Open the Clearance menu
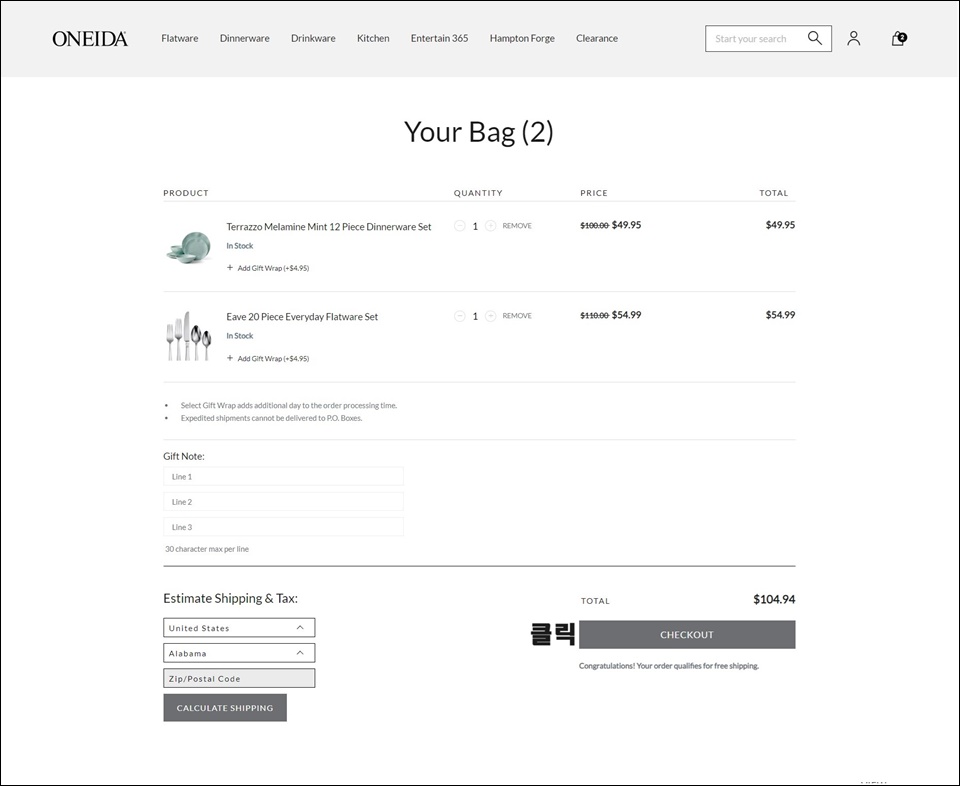 point(596,38)
